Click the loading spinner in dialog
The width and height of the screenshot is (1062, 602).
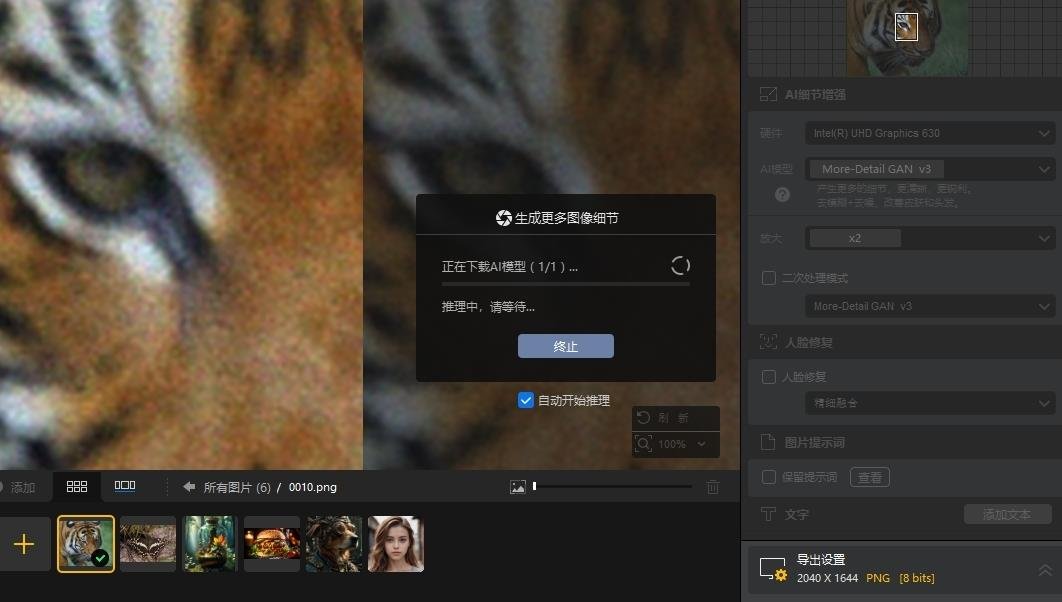(x=681, y=266)
